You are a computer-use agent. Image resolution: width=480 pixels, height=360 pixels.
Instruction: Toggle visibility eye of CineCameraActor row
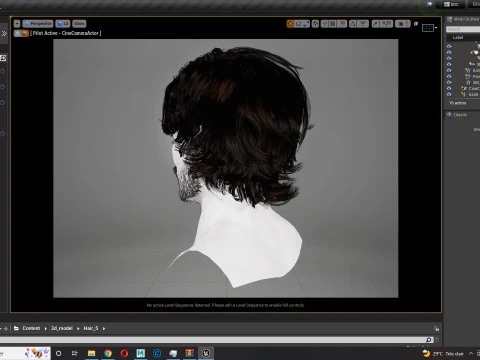click(x=449, y=88)
